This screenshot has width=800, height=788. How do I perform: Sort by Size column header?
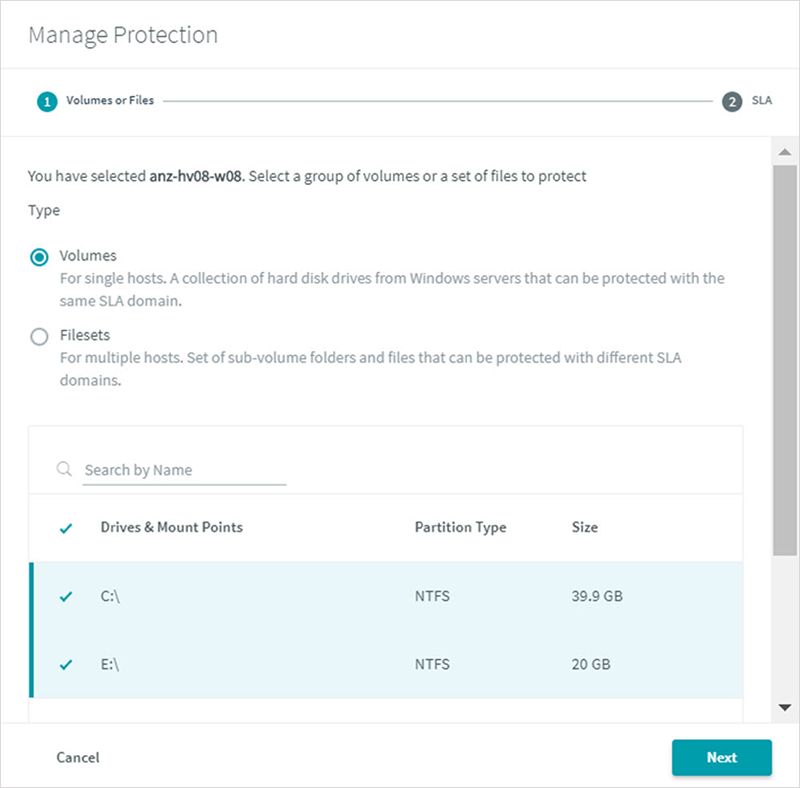tap(585, 527)
